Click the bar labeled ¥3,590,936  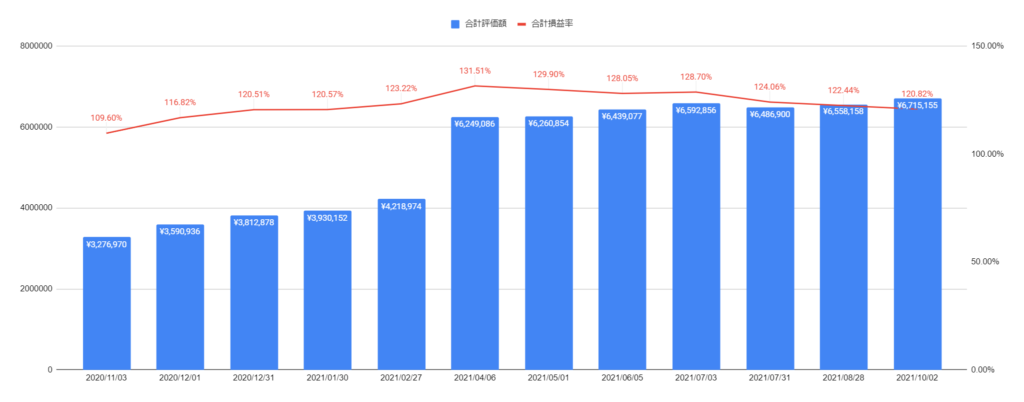point(180,297)
